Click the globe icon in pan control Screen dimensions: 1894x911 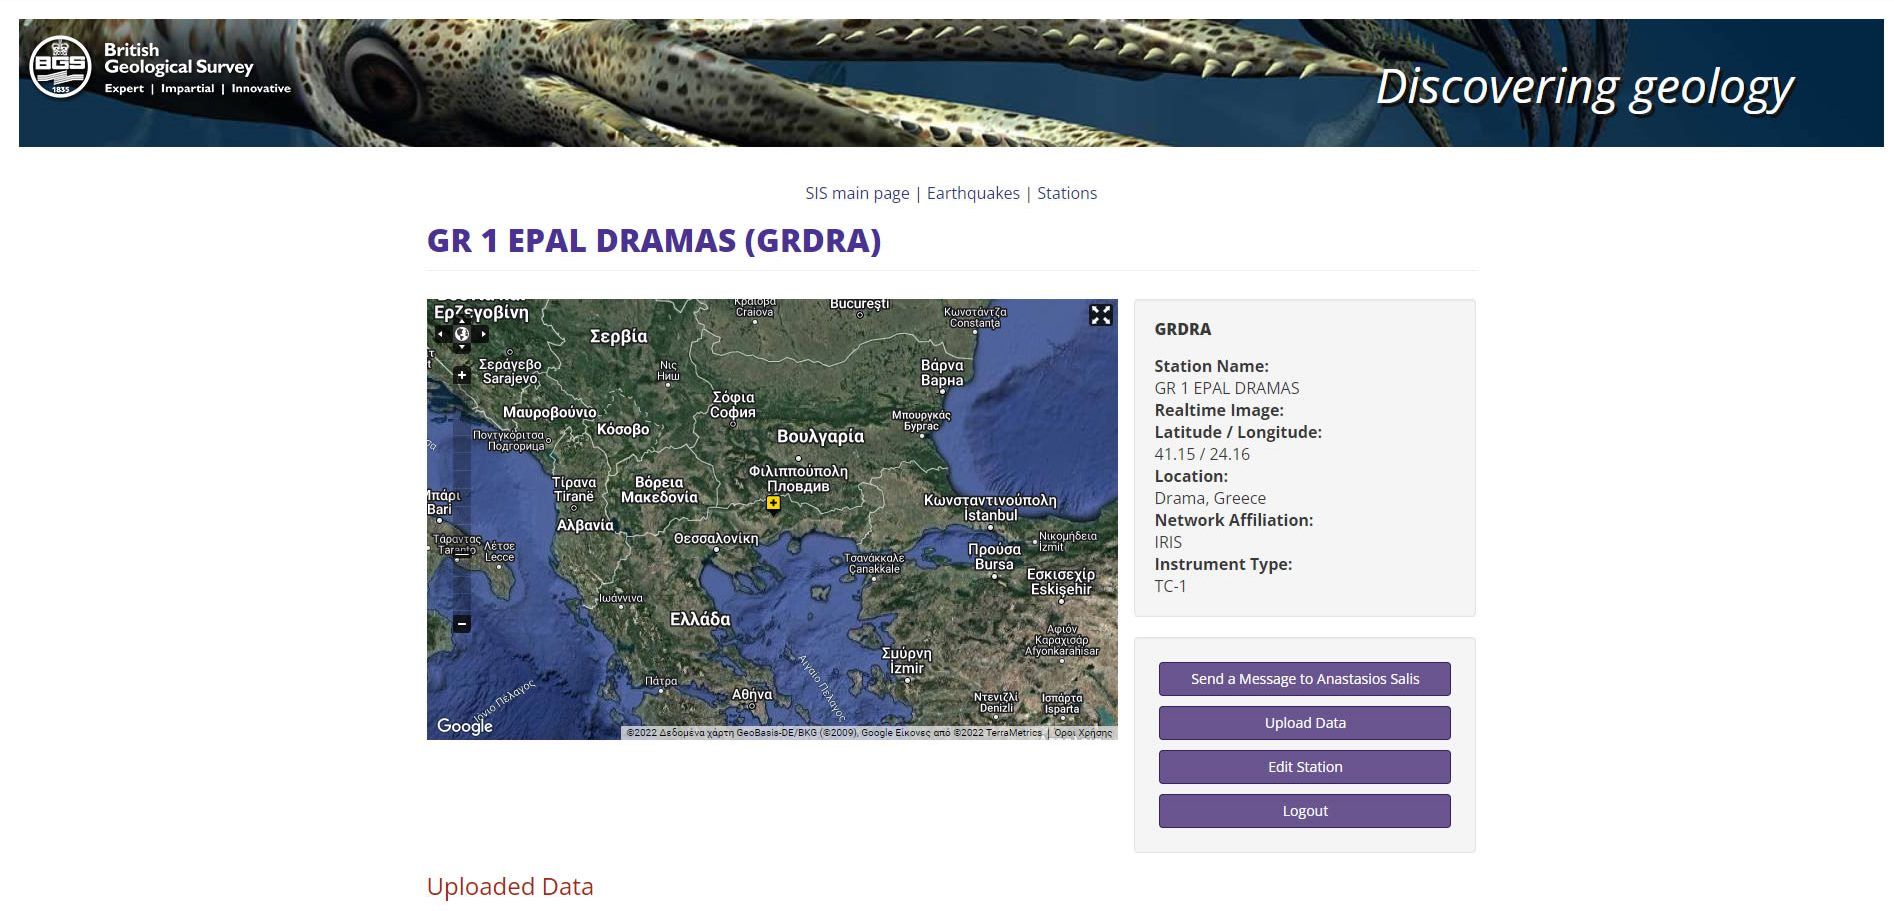tap(461, 334)
